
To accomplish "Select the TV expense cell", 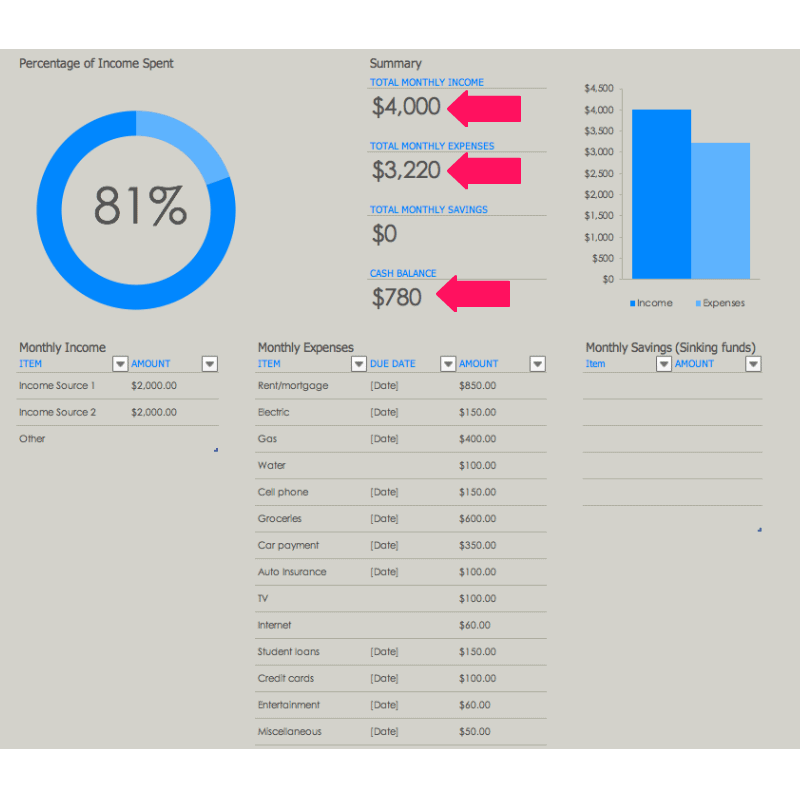I will (x=263, y=598).
